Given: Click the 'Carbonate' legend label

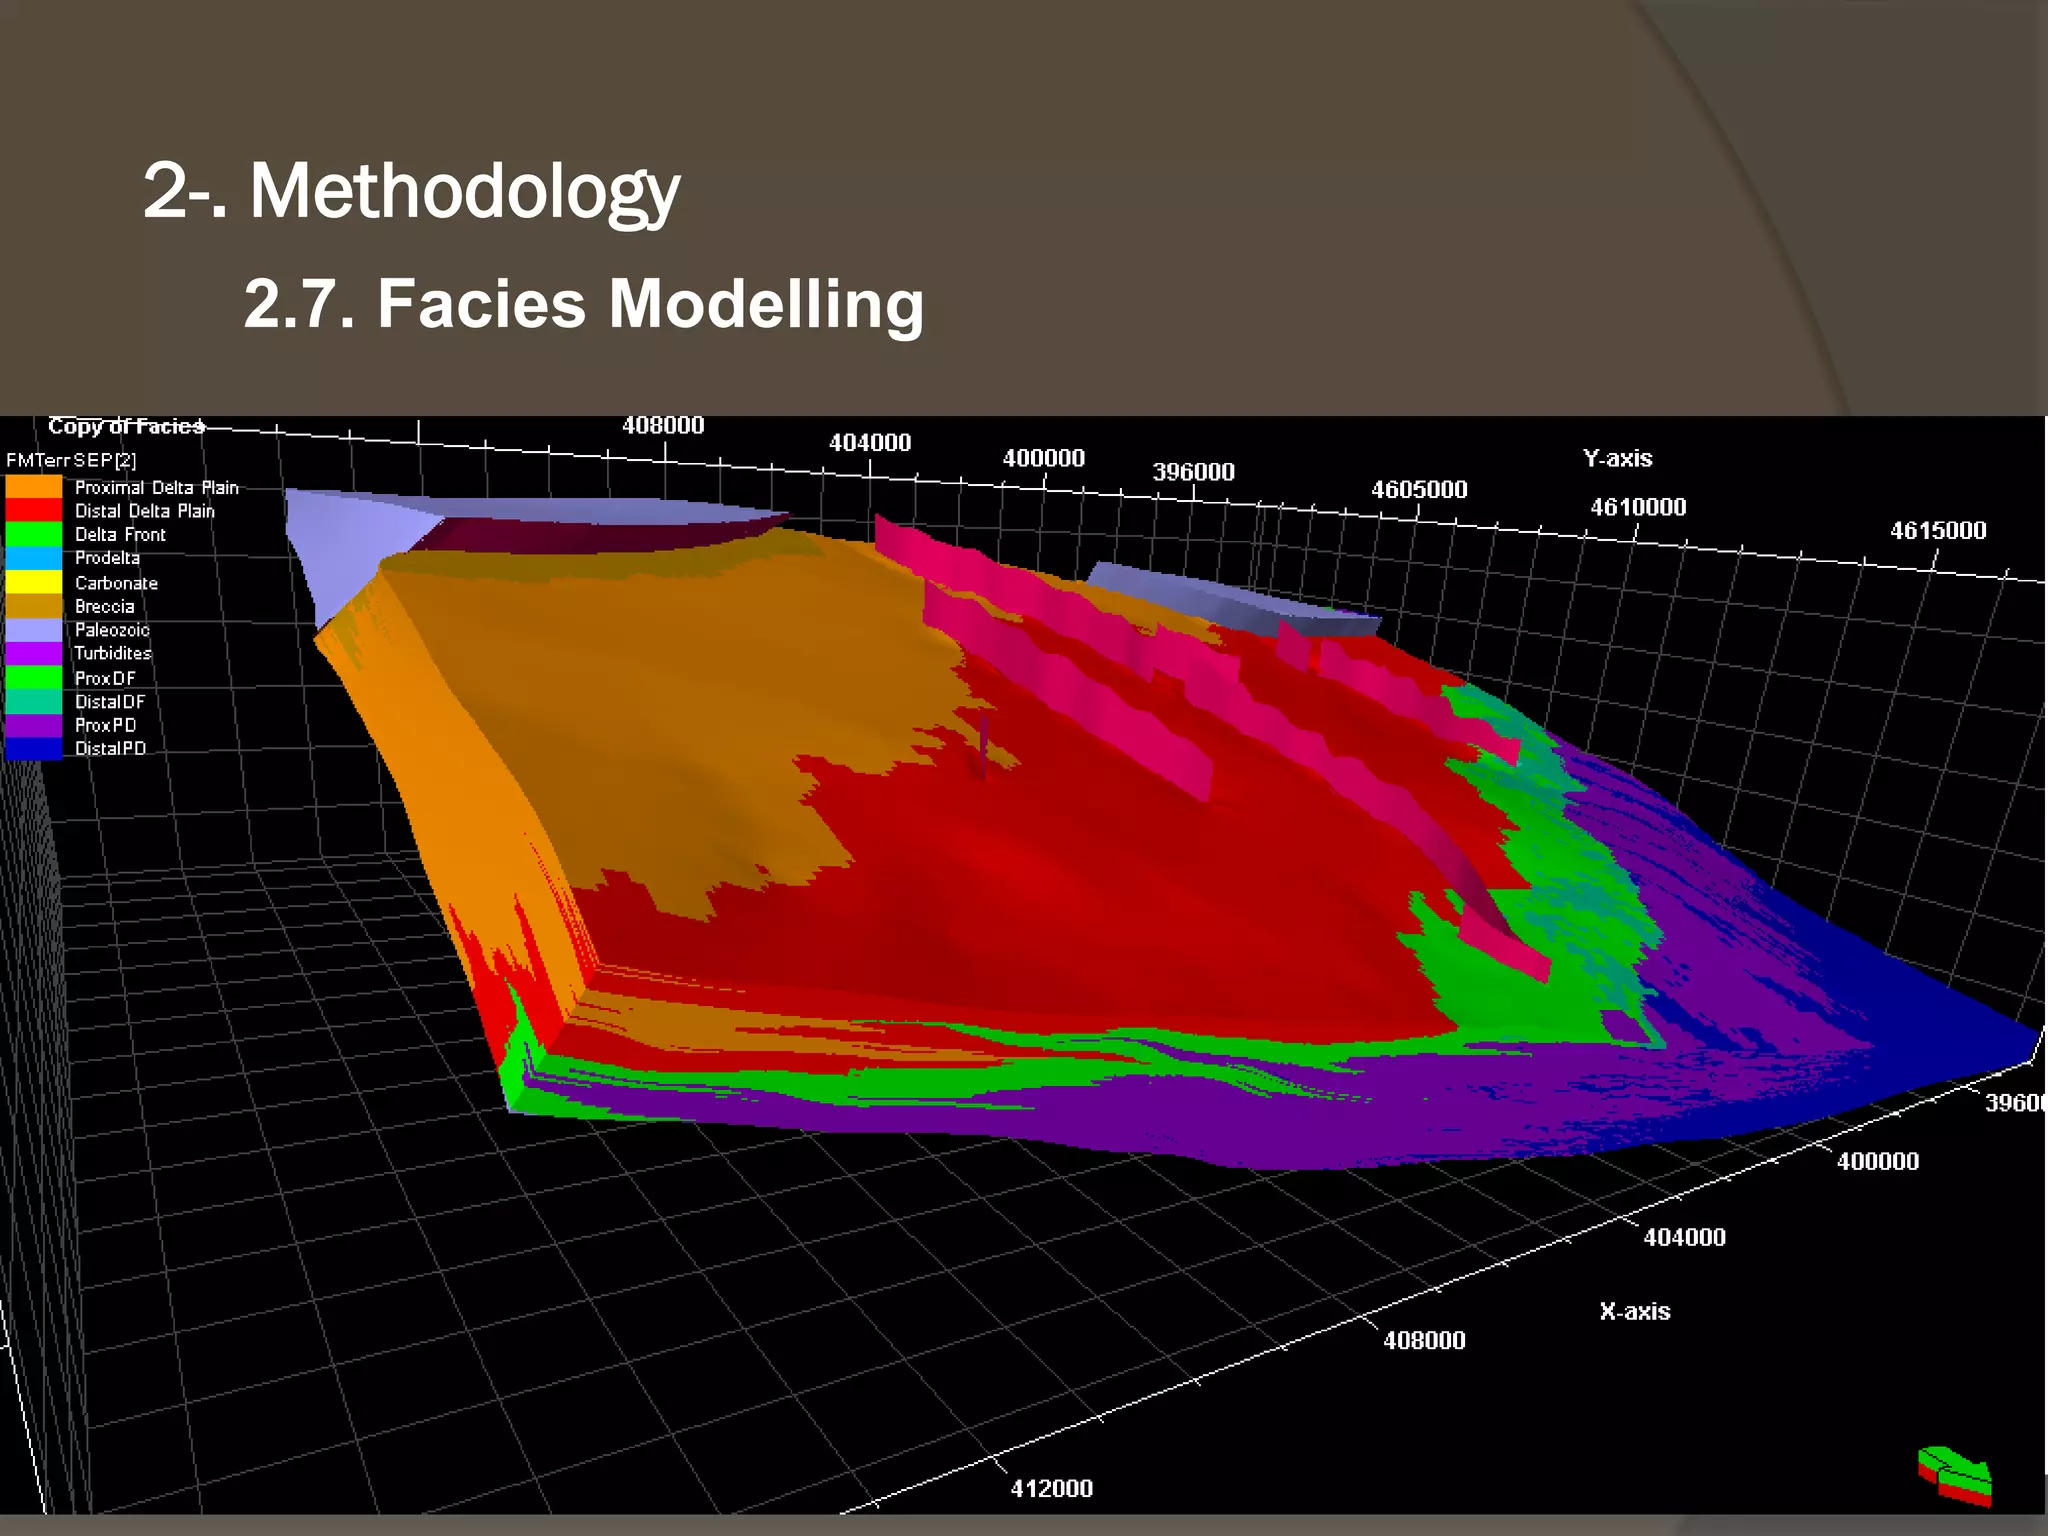Looking at the screenshot, I should pyautogui.click(x=116, y=583).
